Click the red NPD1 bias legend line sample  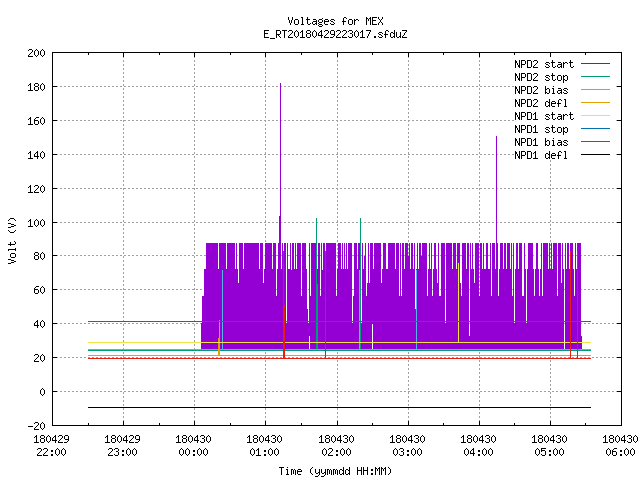(595, 142)
